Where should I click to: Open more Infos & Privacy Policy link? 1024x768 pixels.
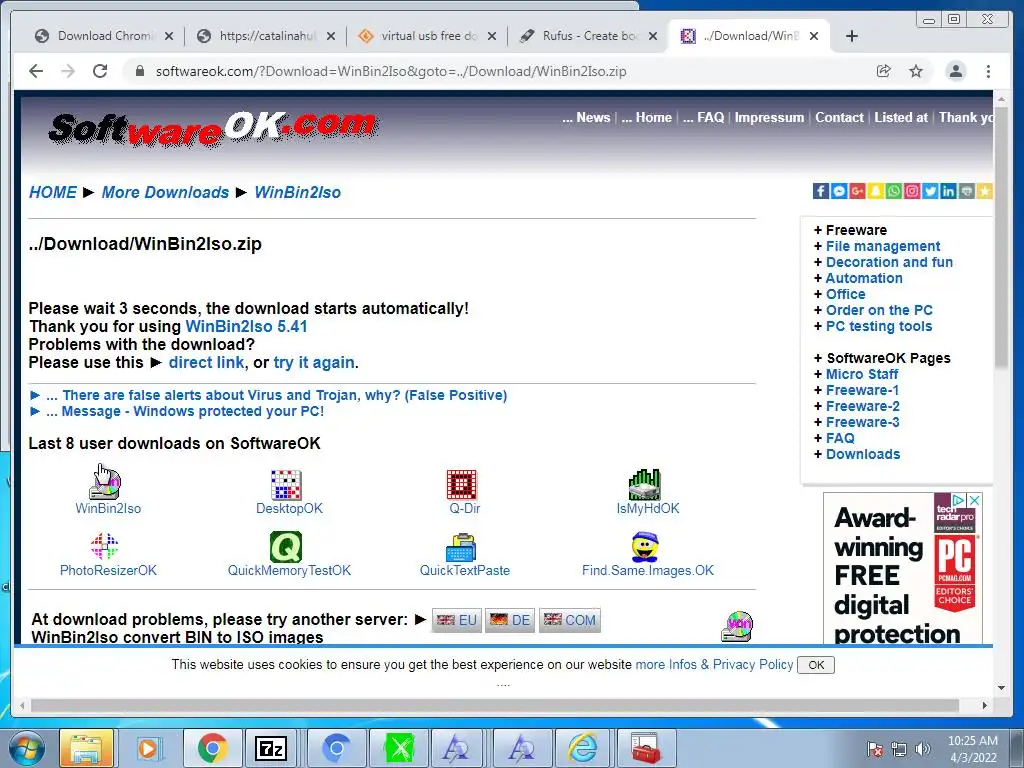[x=714, y=664]
